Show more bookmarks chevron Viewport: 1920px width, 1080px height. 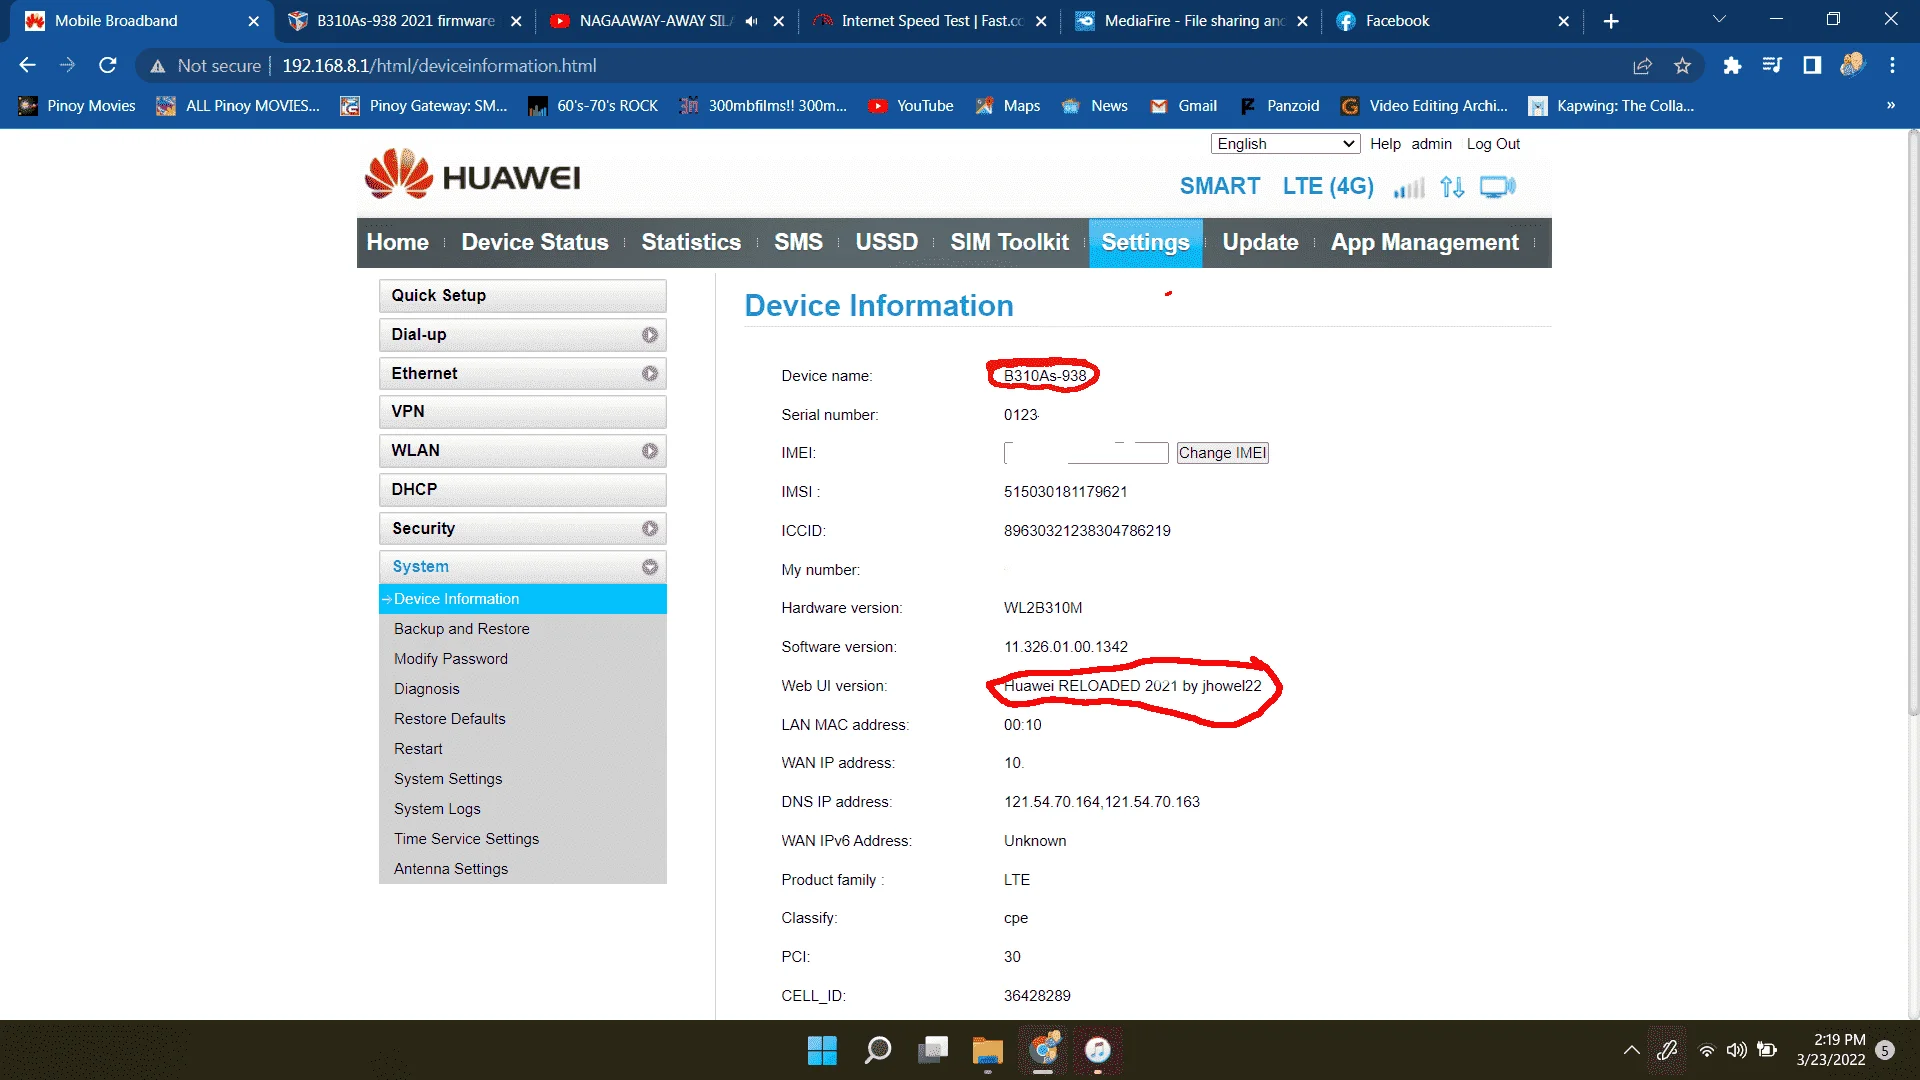1890,105
